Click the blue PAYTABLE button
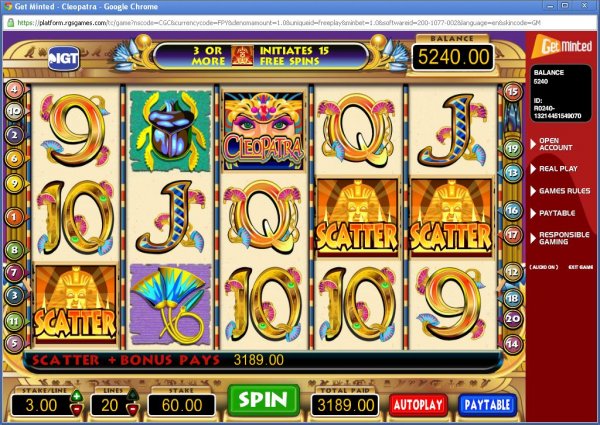Viewport: 600px width, 425px height. [x=487, y=405]
